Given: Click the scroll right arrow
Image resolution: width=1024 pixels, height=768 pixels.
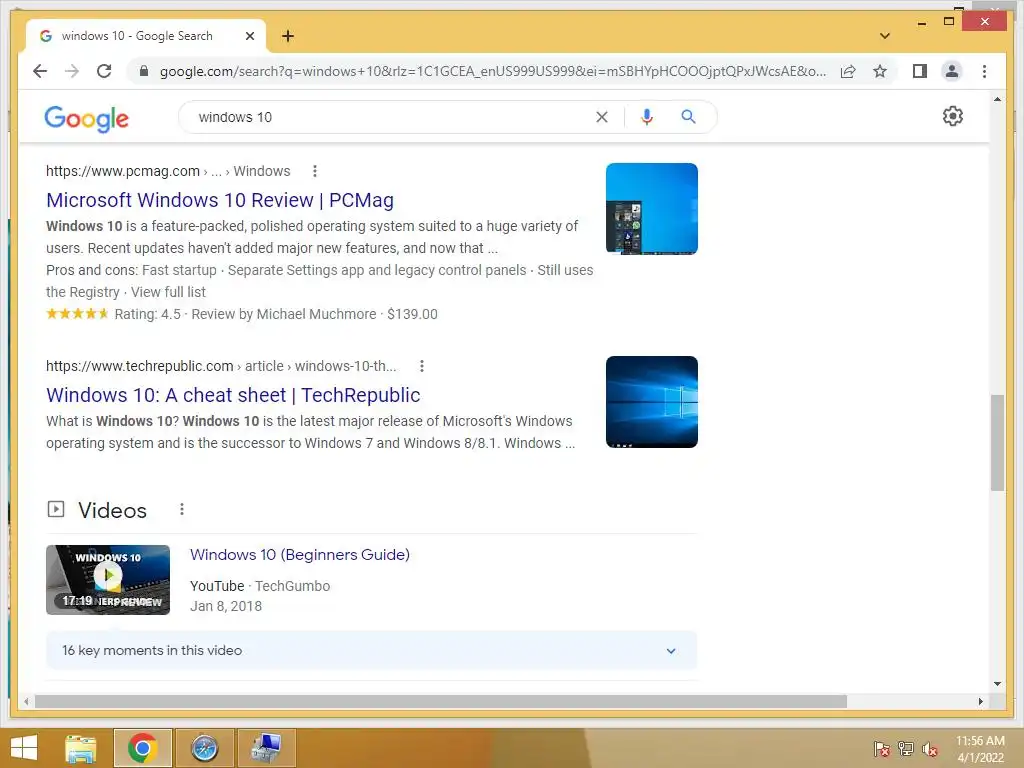Looking at the screenshot, I should pyautogui.click(x=980, y=701).
